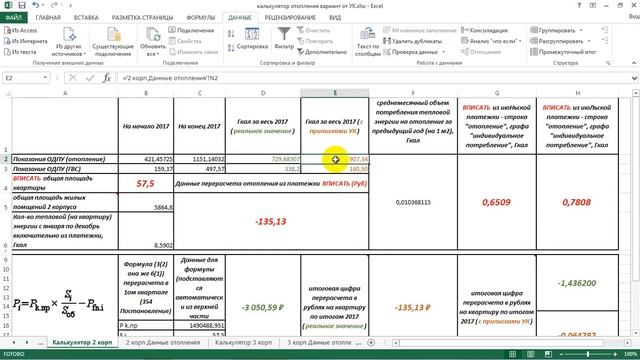Select column G header
Screen dimensions: 640x360
coord(497,93)
